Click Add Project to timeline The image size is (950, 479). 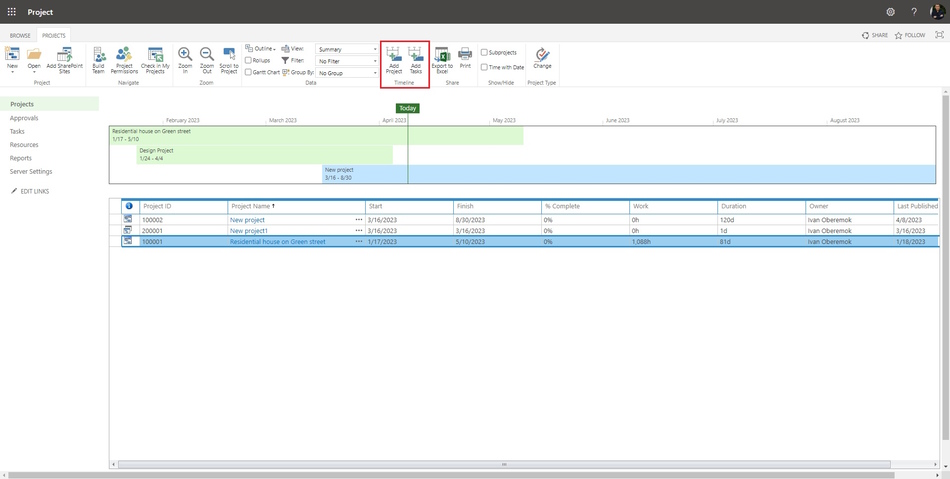(x=394, y=61)
